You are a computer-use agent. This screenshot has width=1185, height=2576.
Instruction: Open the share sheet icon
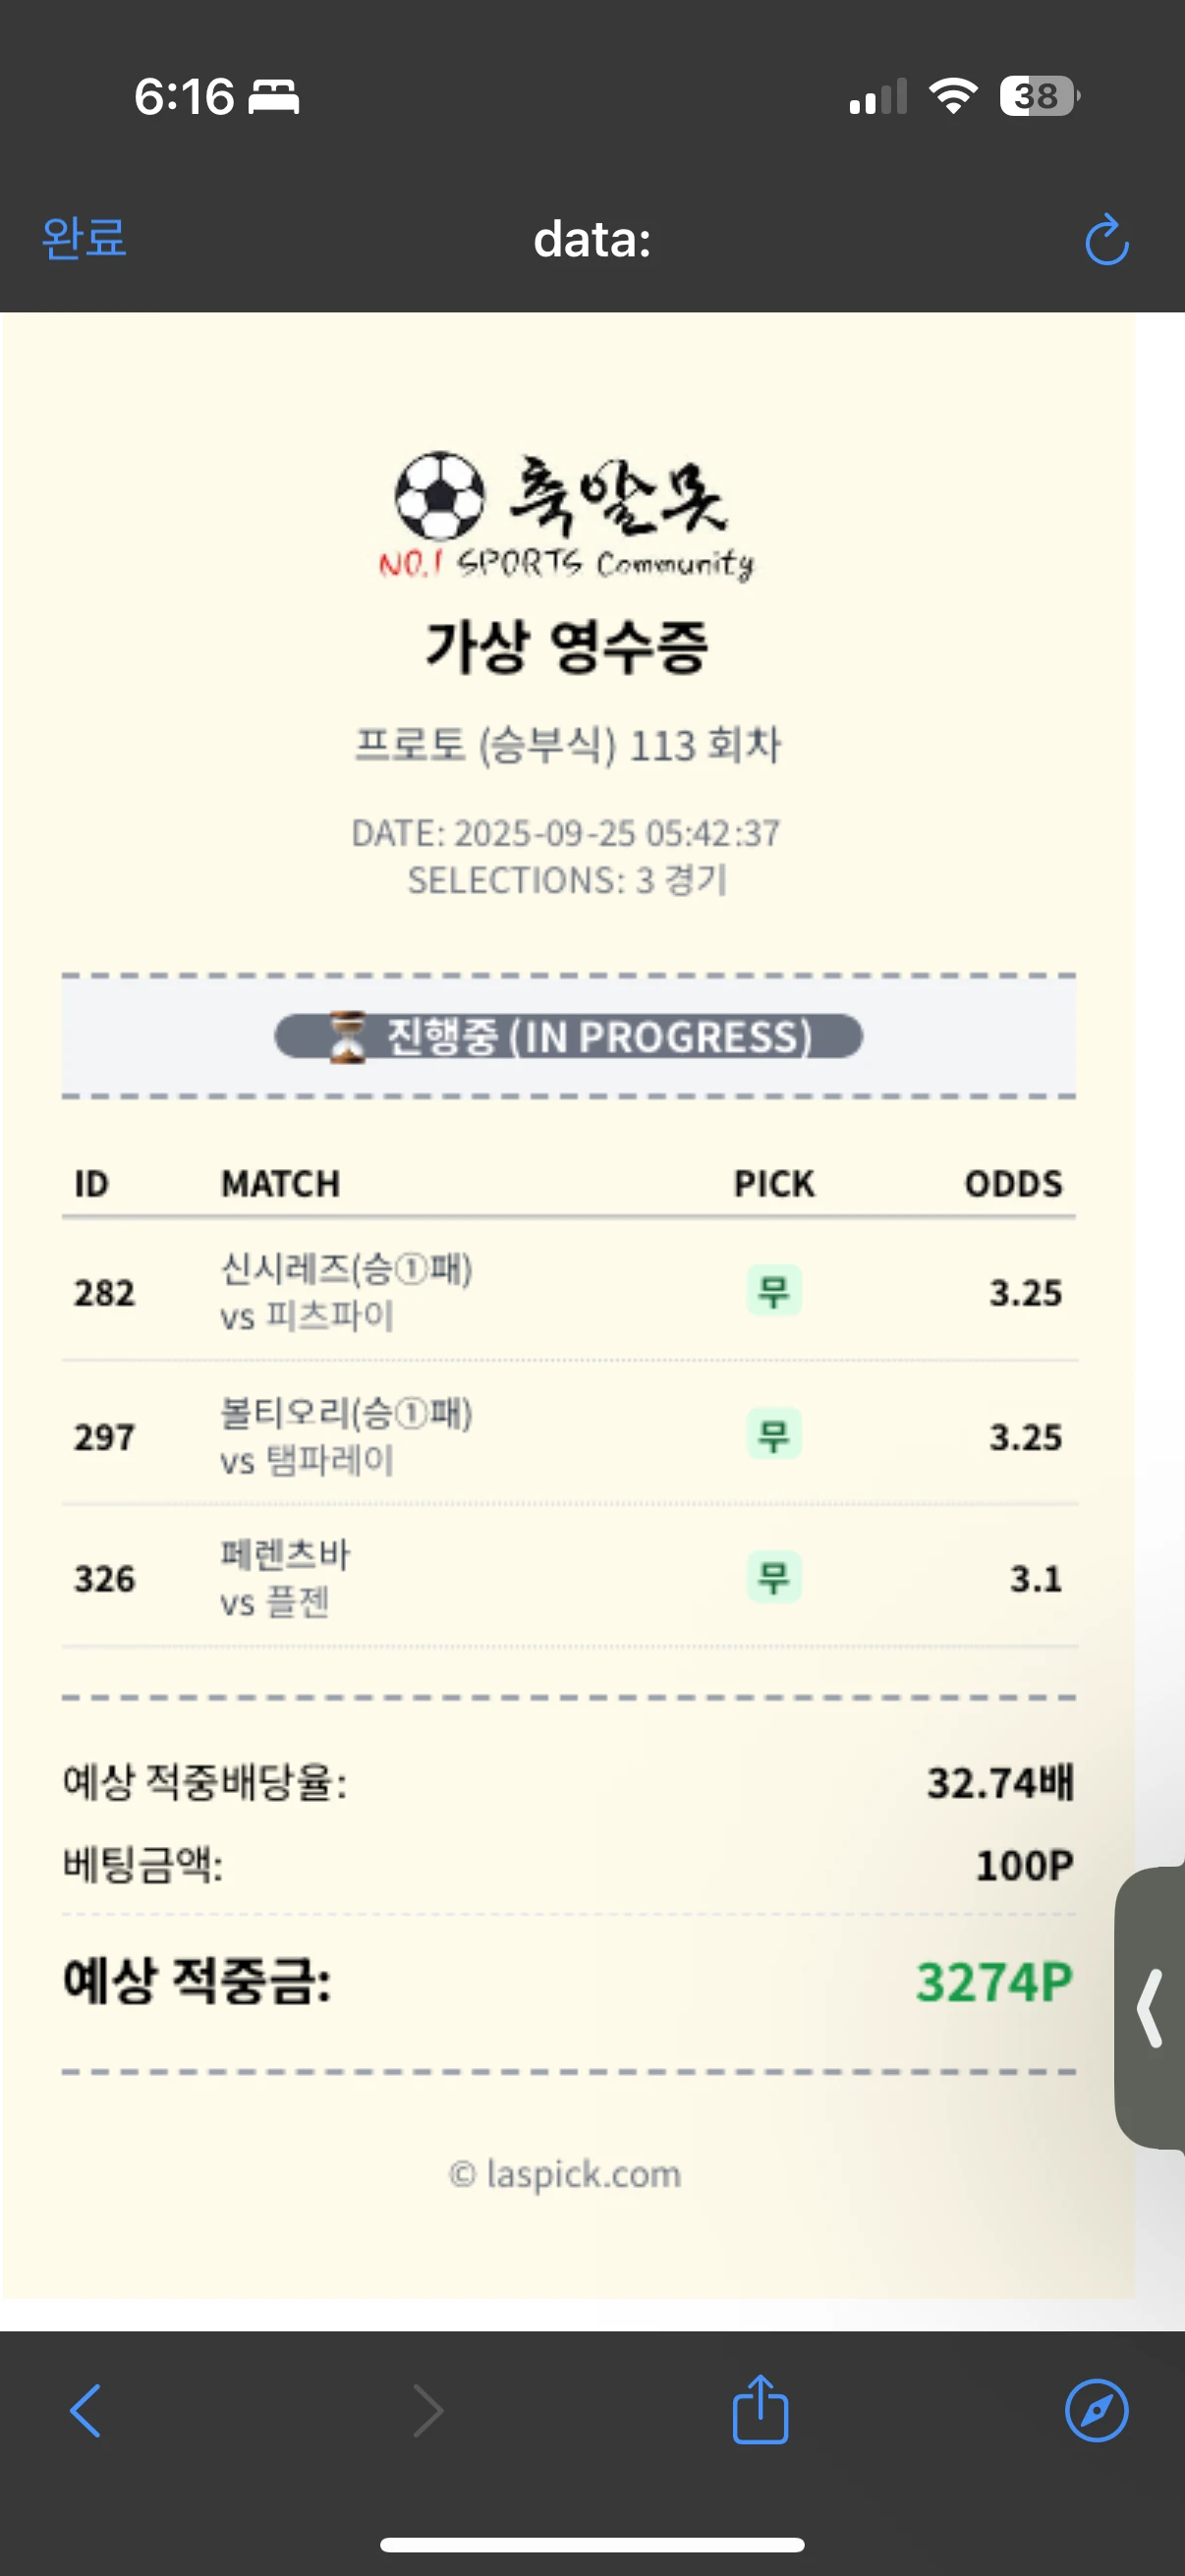point(760,2409)
